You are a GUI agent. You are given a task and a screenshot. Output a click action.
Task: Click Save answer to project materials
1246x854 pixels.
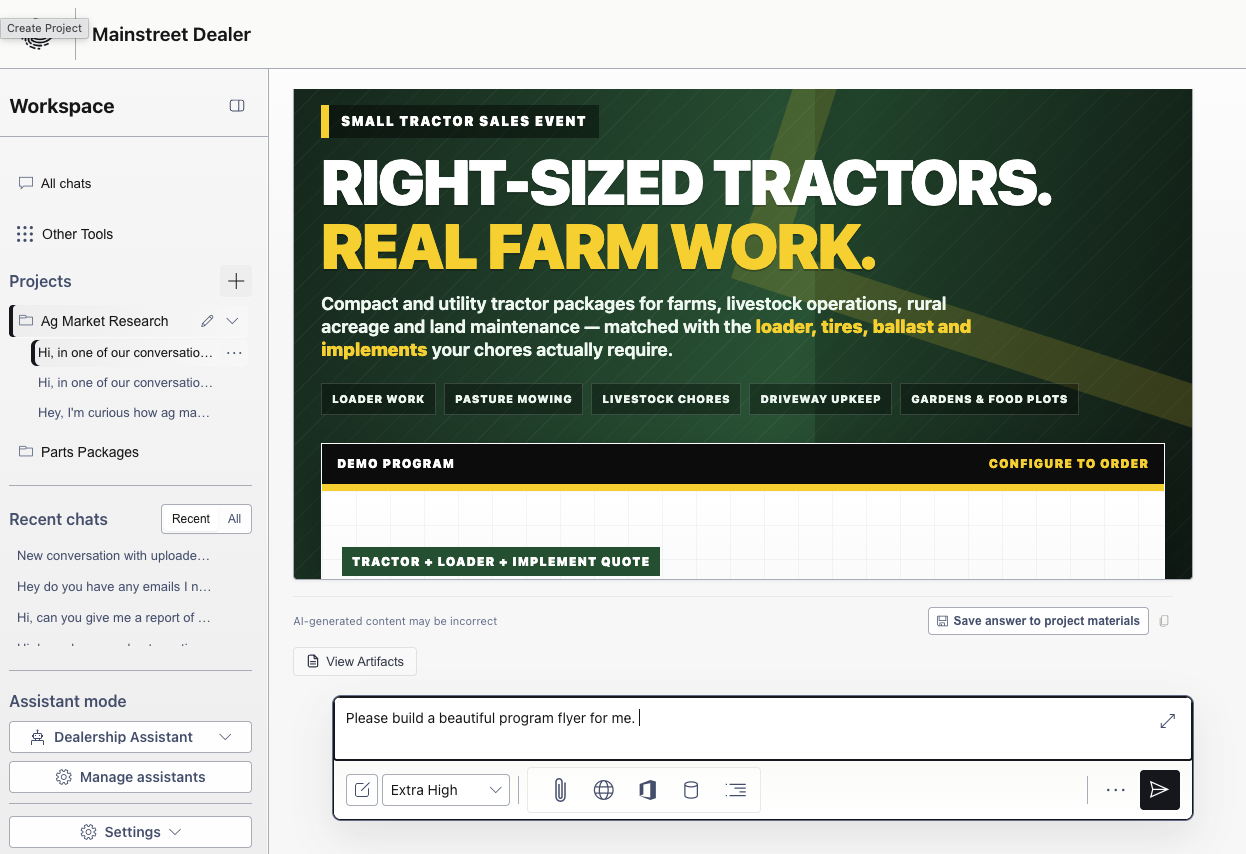1038,621
